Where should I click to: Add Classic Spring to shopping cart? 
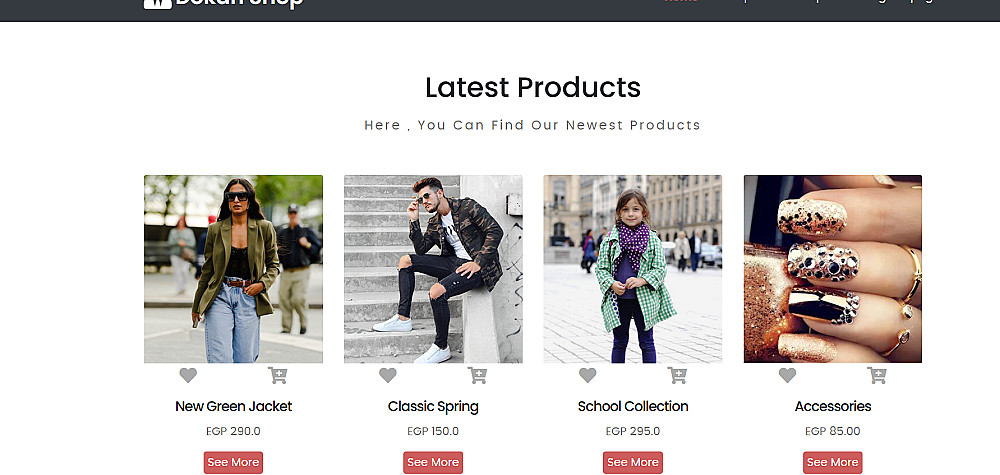(478, 376)
